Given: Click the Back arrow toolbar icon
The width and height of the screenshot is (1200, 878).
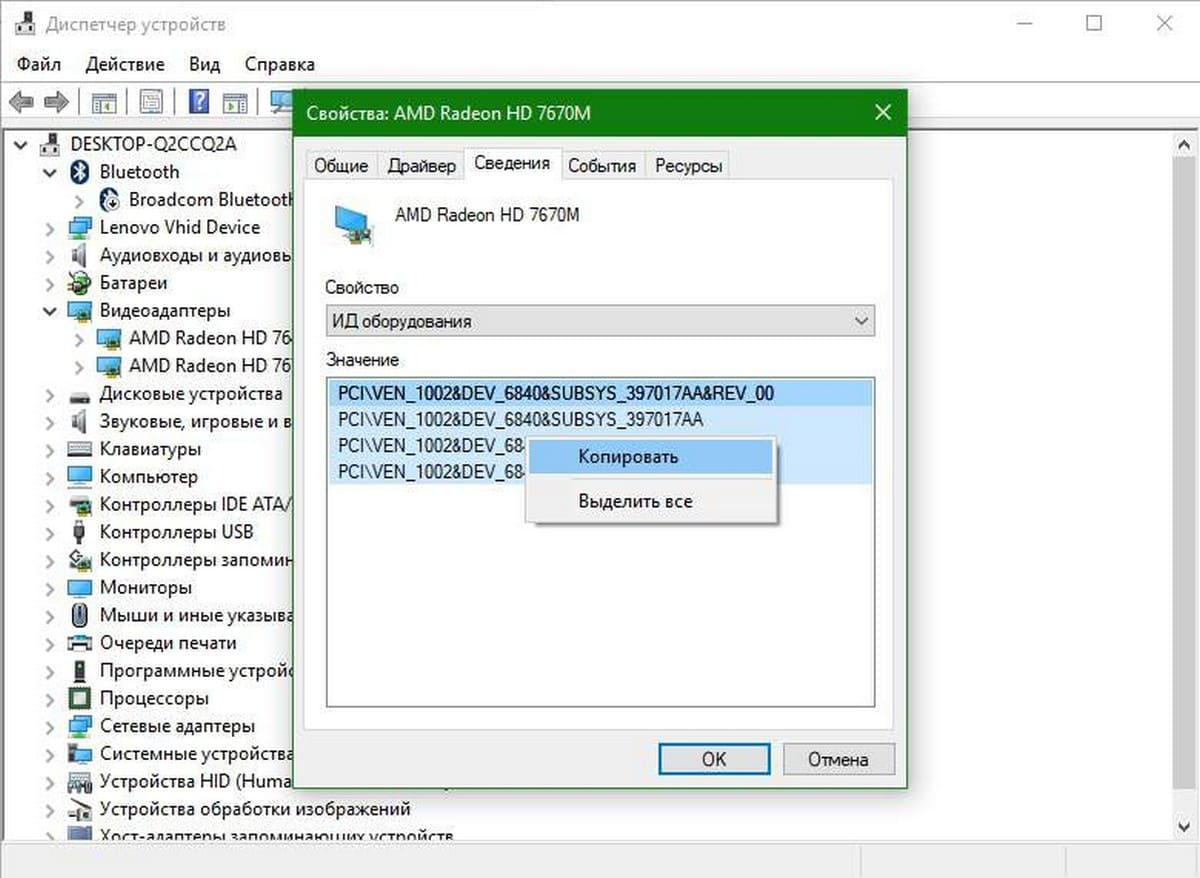Looking at the screenshot, I should click(x=21, y=102).
